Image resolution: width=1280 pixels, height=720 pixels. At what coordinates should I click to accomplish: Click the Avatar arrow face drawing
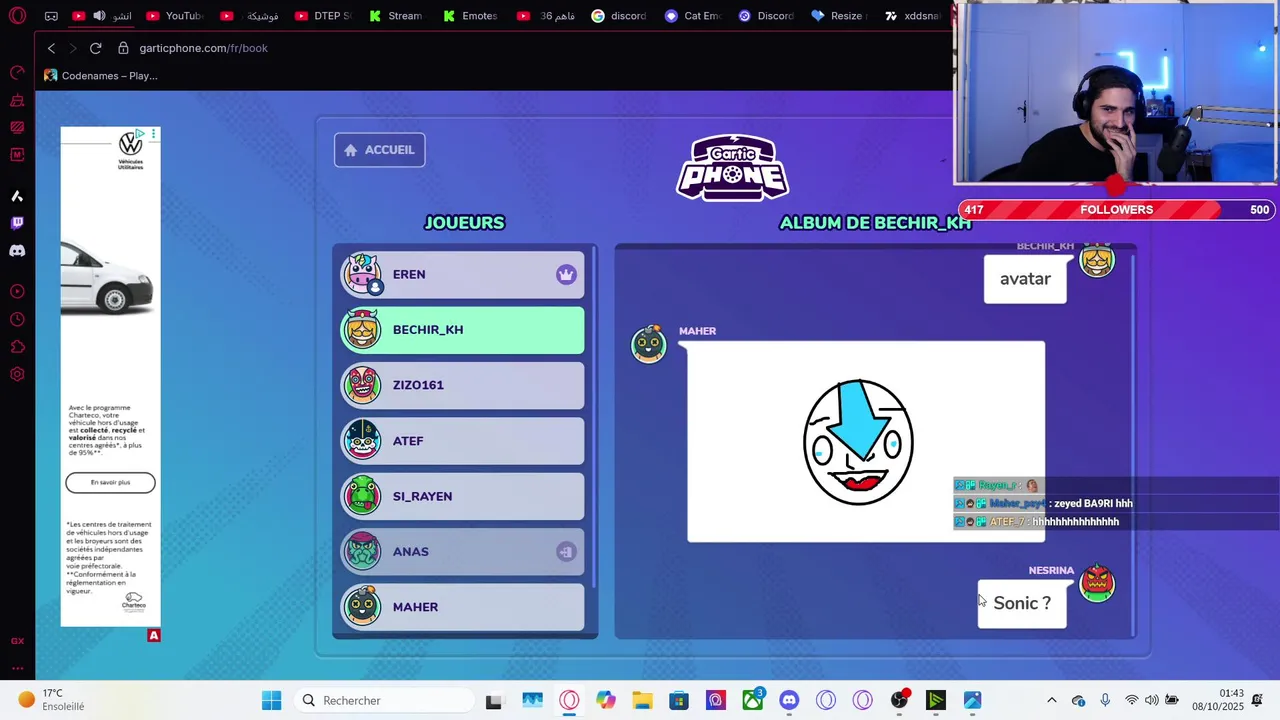[859, 442]
